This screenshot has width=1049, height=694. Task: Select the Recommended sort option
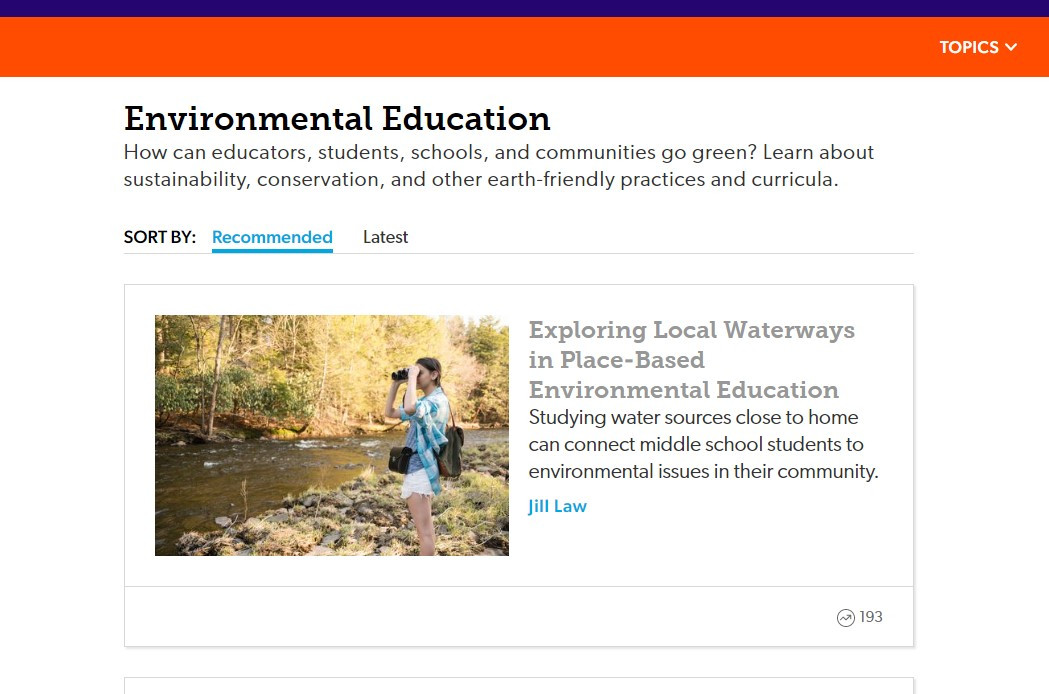pyautogui.click(x=272, y=237)
